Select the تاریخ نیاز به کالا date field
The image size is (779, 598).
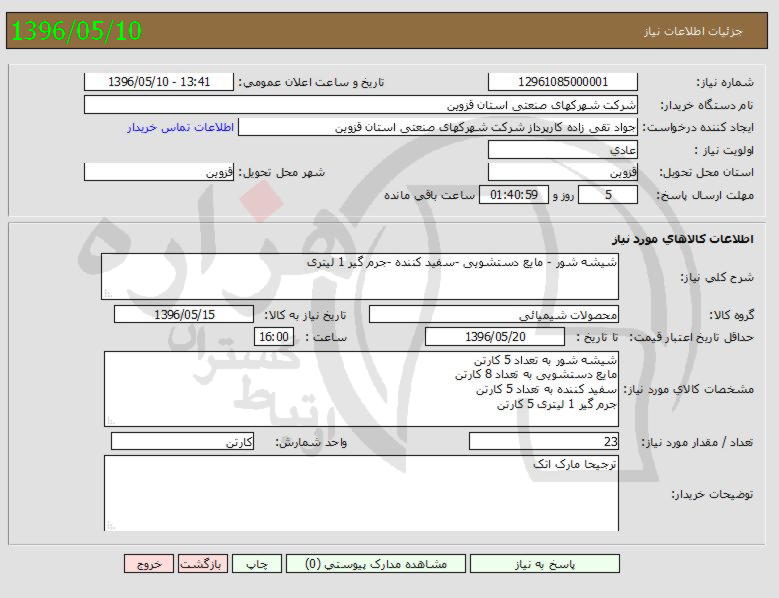point(184,314)
